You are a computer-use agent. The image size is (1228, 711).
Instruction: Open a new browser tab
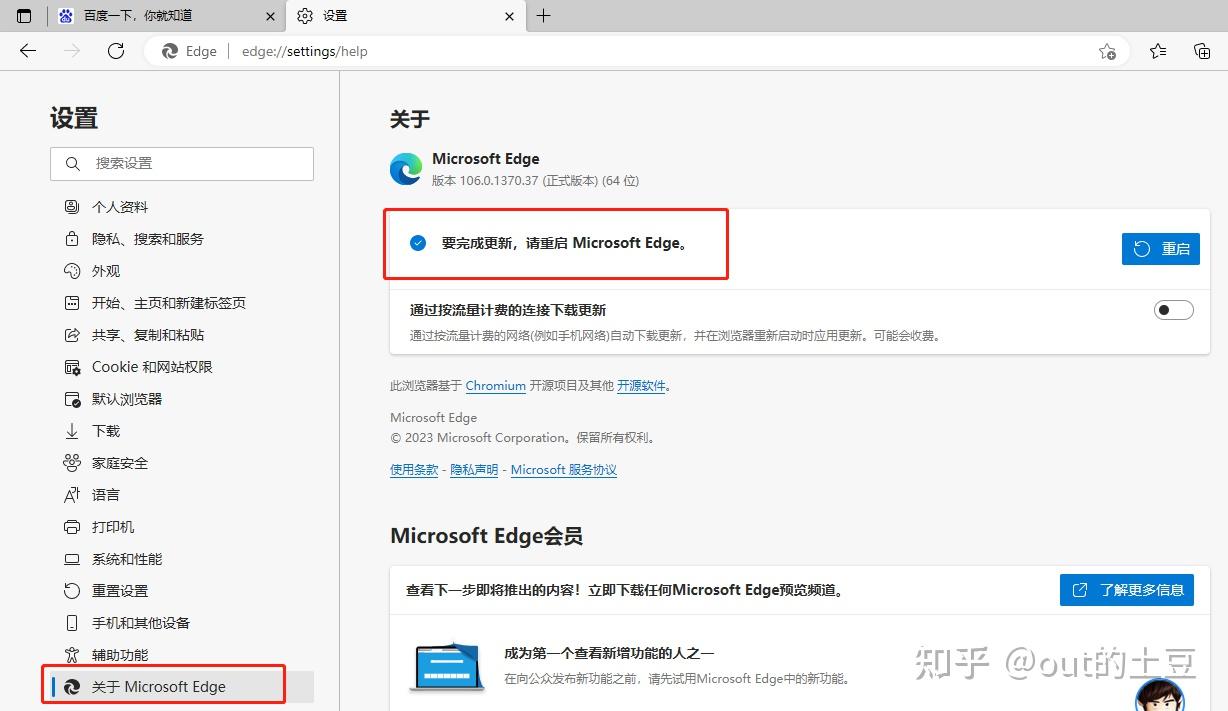[544, 16]
